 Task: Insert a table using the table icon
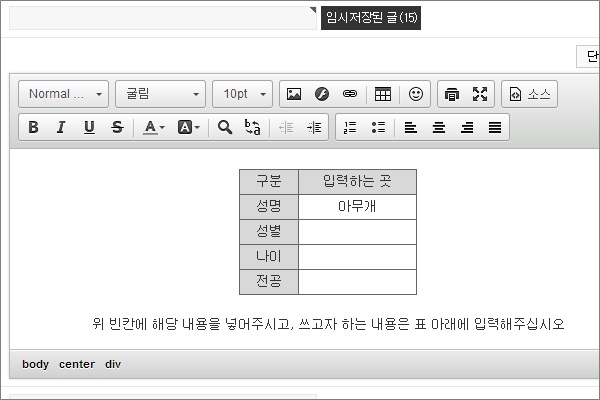[x=383, y=94]
